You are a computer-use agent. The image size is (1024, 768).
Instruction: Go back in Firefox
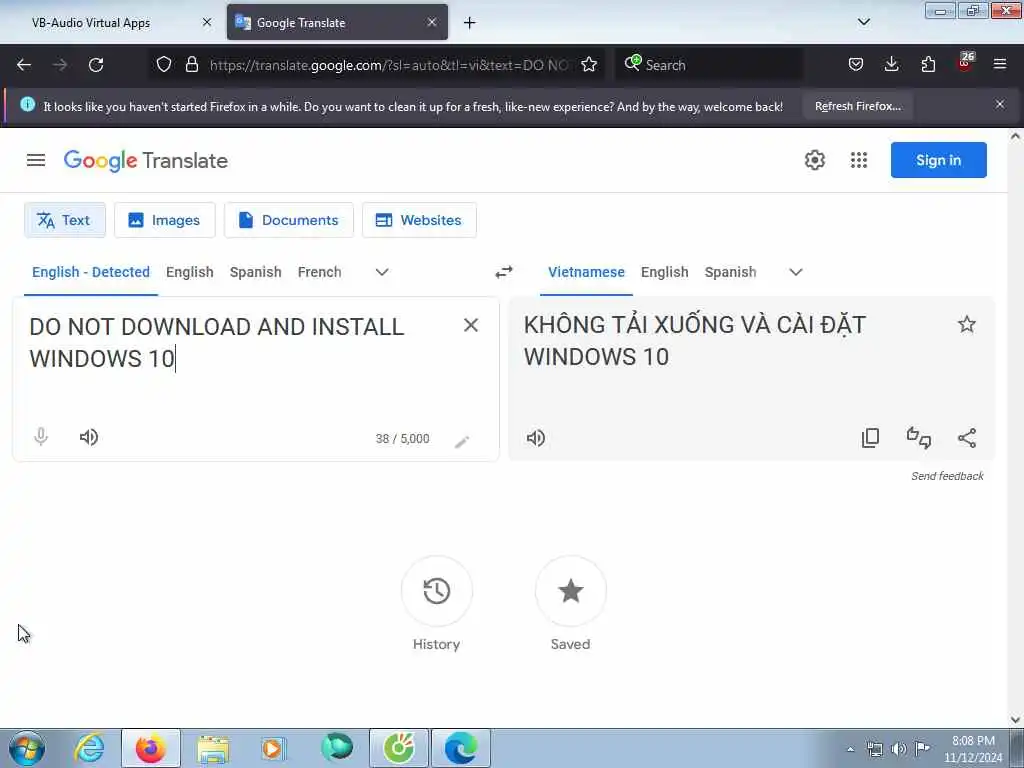[x=24, y=65]
